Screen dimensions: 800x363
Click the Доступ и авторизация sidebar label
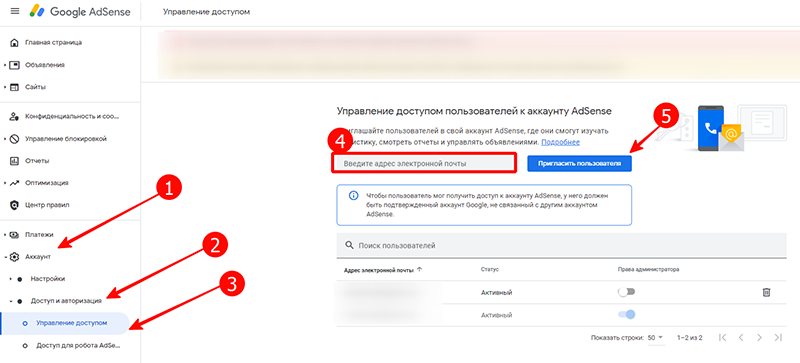pyautogui.click(x=66, y=301)
